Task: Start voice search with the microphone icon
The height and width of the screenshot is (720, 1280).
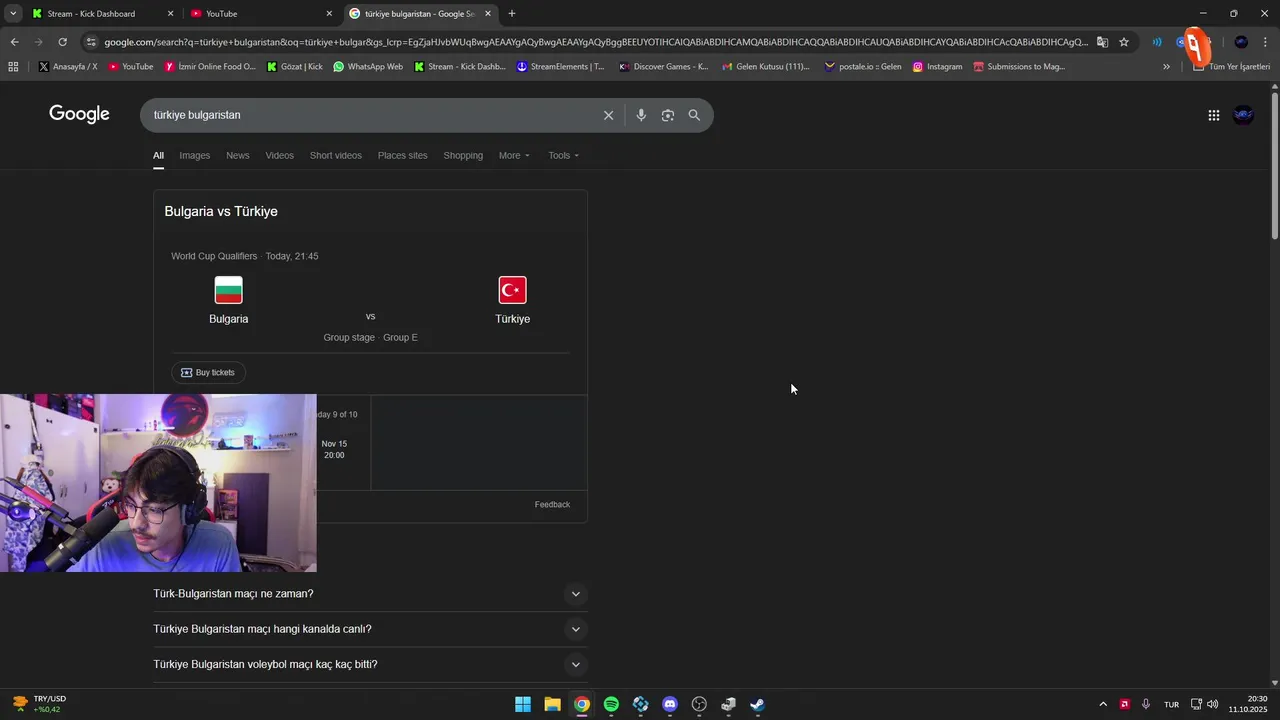Action: 641,115
